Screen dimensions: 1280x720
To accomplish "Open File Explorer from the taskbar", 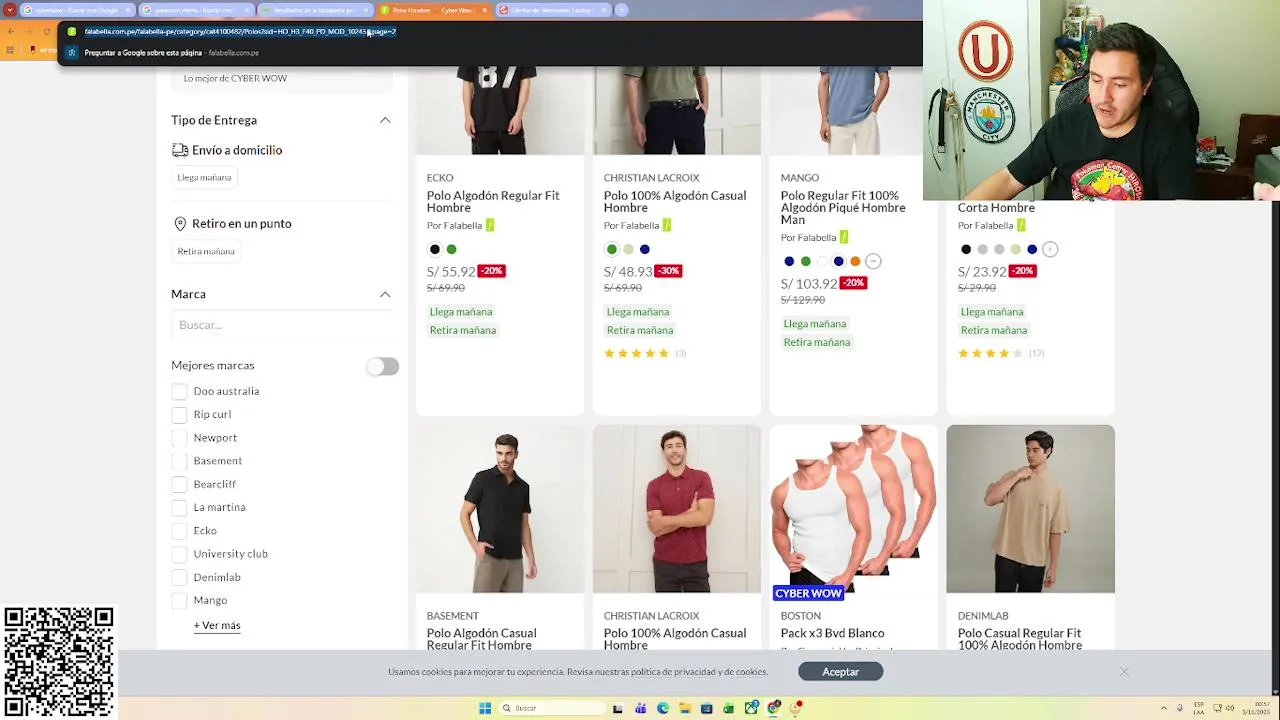I will point(685,708).
